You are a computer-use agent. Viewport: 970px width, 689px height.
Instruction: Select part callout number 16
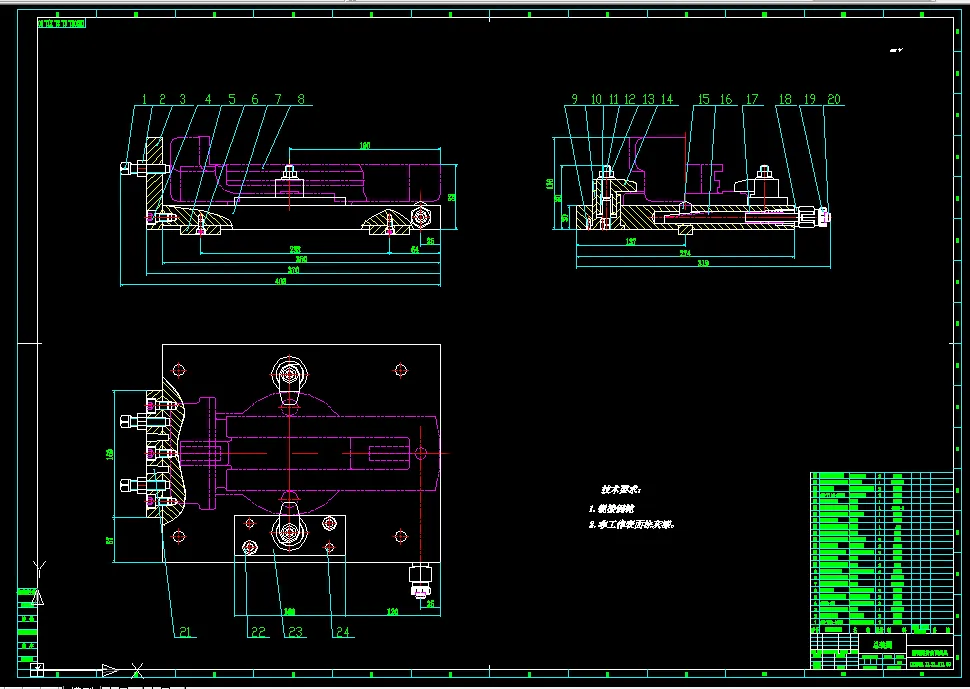pos(726,99)
